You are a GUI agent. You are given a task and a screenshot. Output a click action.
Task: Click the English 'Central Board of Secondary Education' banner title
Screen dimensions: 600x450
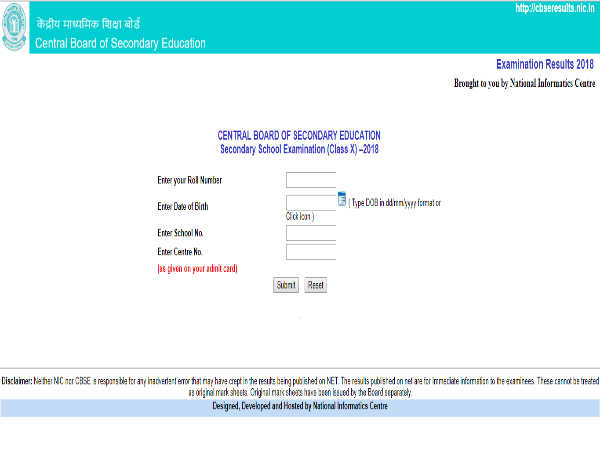click(x=120, y=43)
